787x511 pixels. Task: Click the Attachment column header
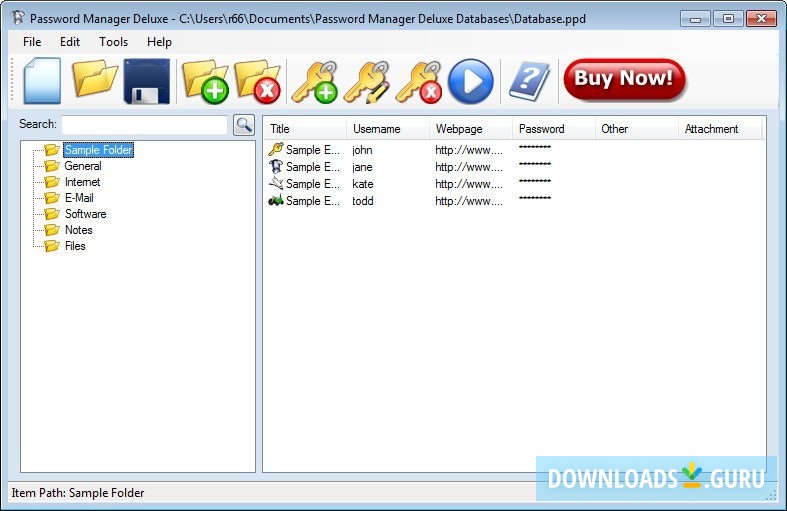point(720,129)
